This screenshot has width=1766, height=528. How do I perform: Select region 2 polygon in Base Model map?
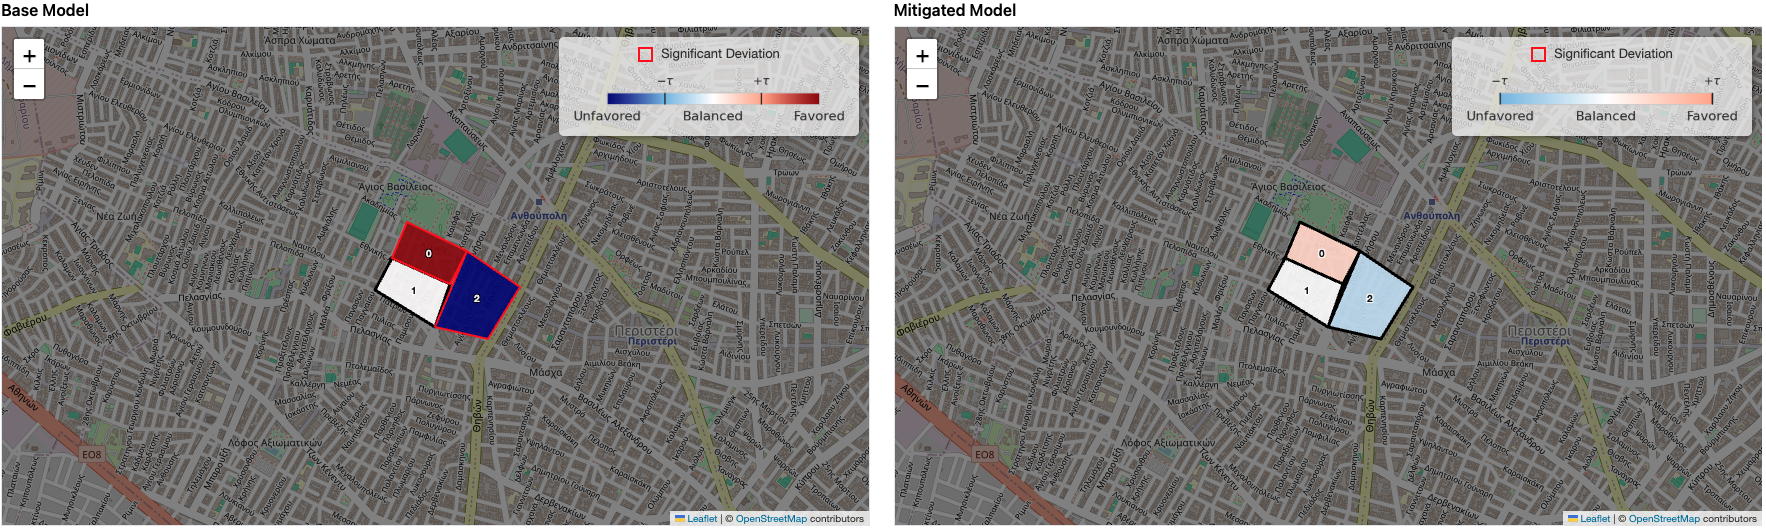tap(478, 298)
